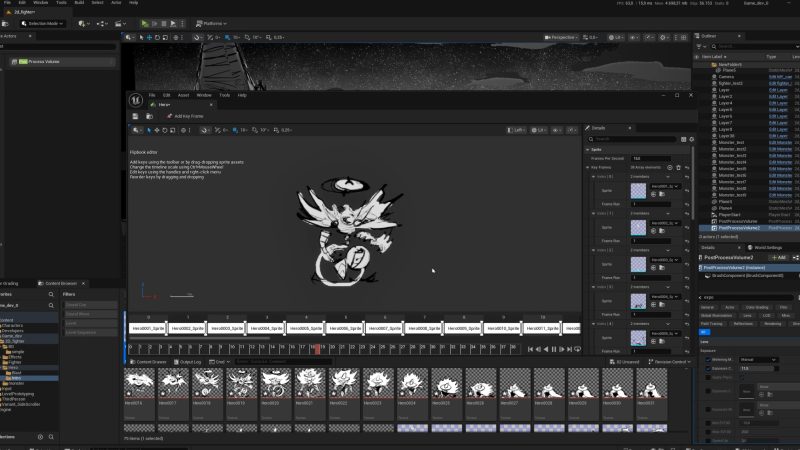Switch to the World Settings tab
Image resolution: width=800 pixels, height=450 pixels.
pyautogui.click(x=761, y=246)
